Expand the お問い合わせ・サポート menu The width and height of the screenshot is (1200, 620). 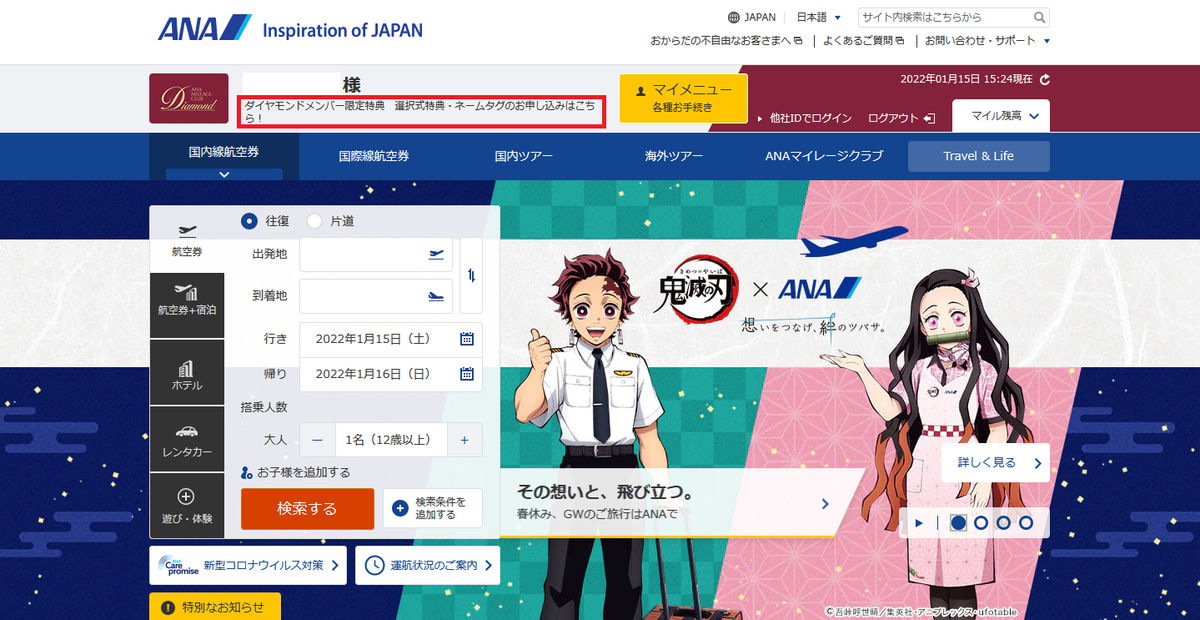tap(987, 41)
